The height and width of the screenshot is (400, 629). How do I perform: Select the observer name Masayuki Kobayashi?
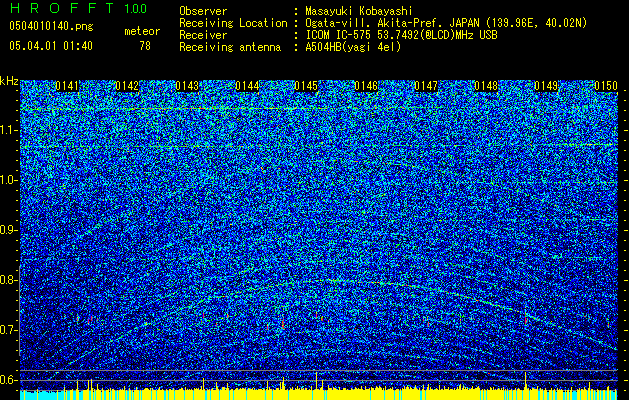click(358, 11)
